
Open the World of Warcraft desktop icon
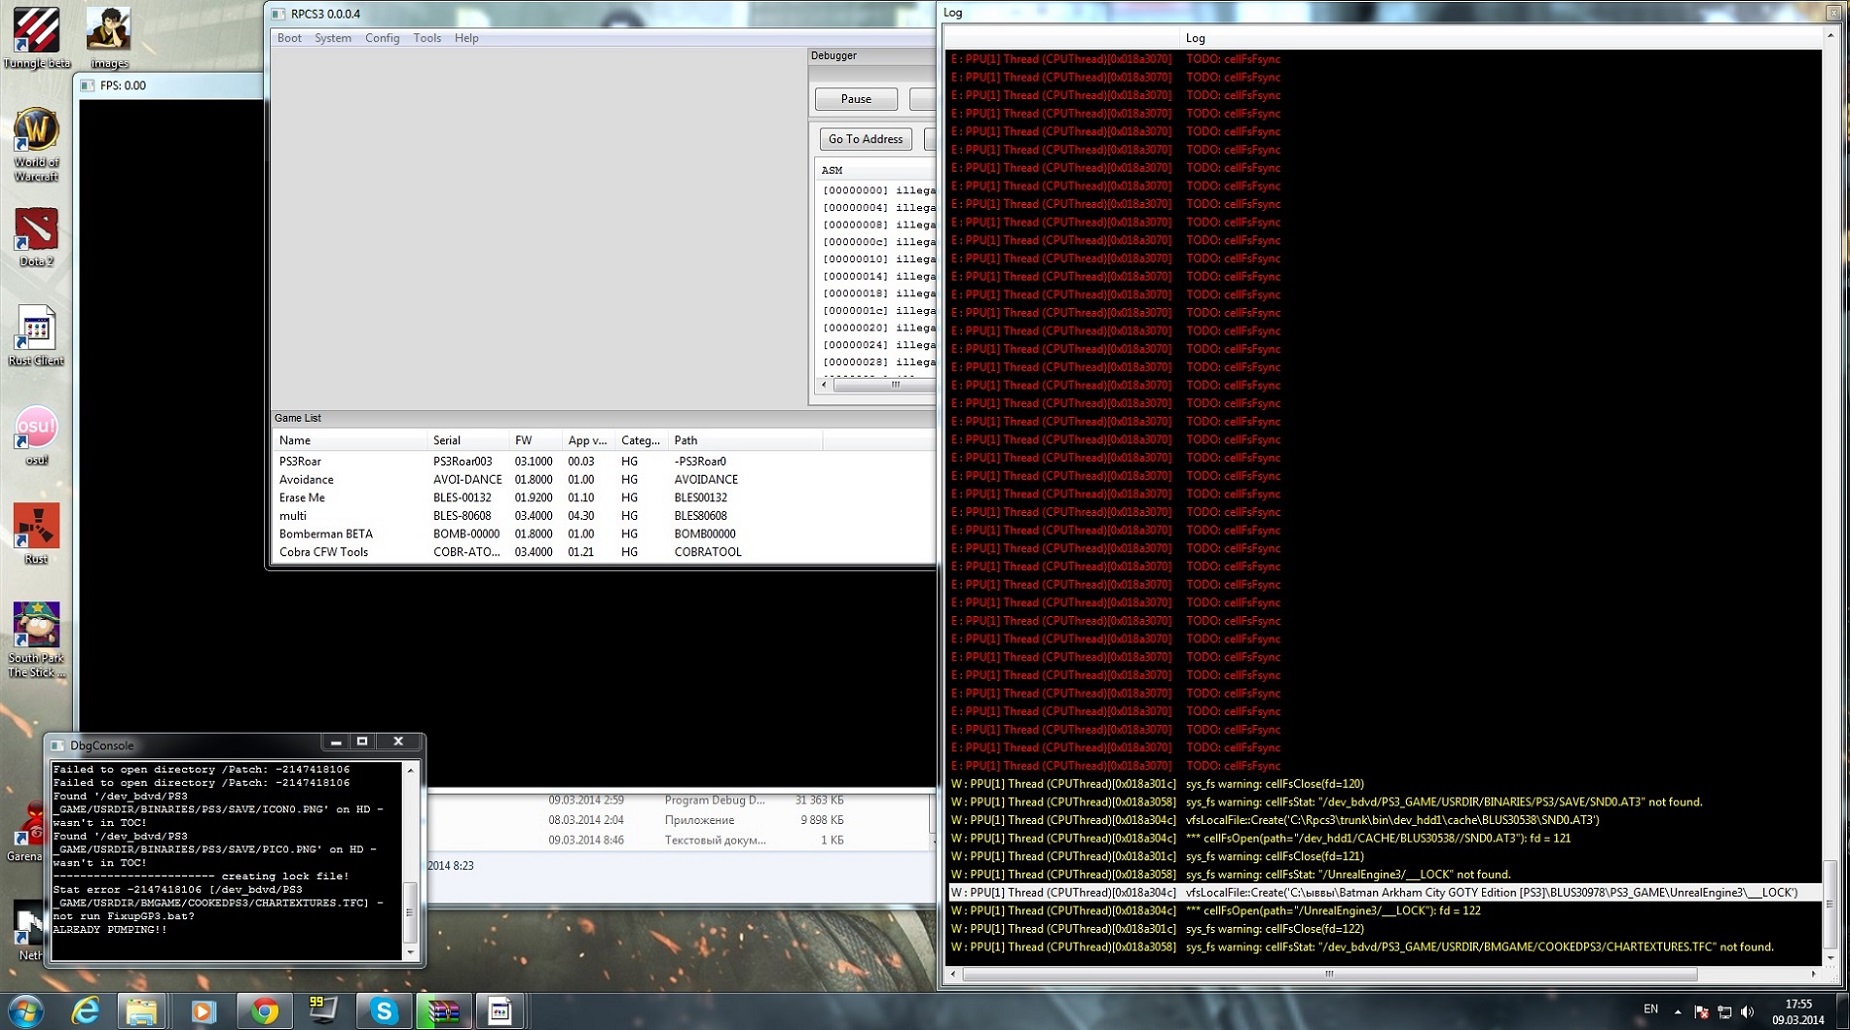pyautogui.click(x=36, y=134)
